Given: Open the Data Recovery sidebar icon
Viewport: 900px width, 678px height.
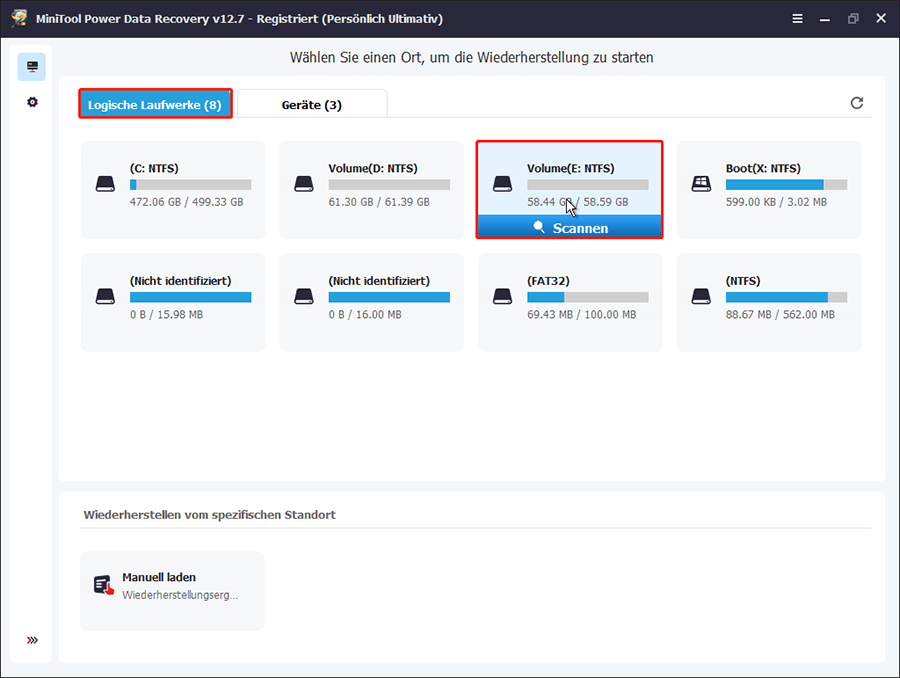Looking at the screenshot, I should (32, 65).
